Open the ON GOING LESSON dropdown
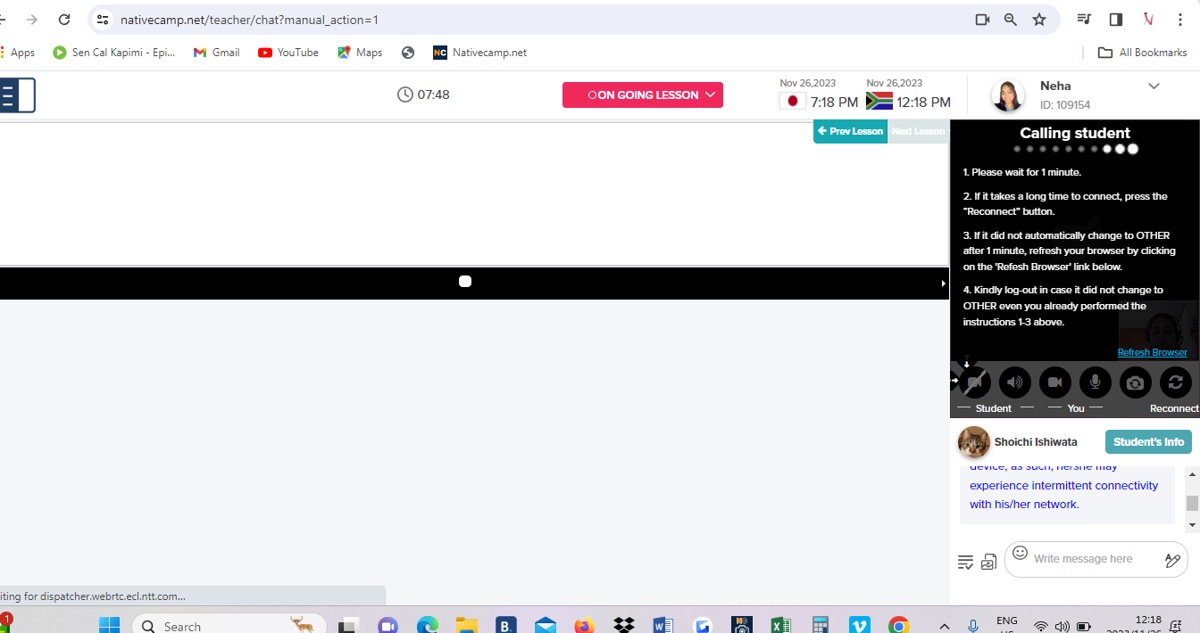 [x=642, y=94]
